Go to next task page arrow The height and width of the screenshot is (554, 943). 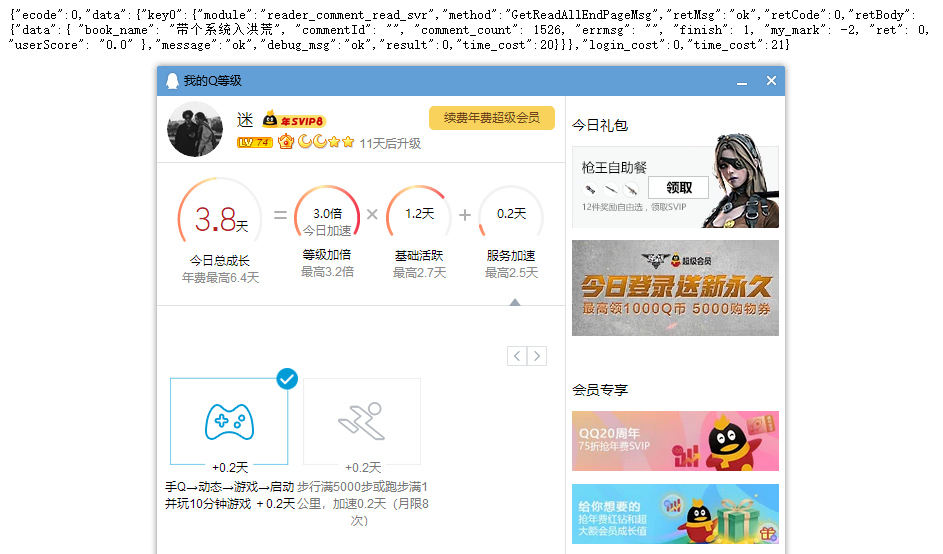coord(537,356)
